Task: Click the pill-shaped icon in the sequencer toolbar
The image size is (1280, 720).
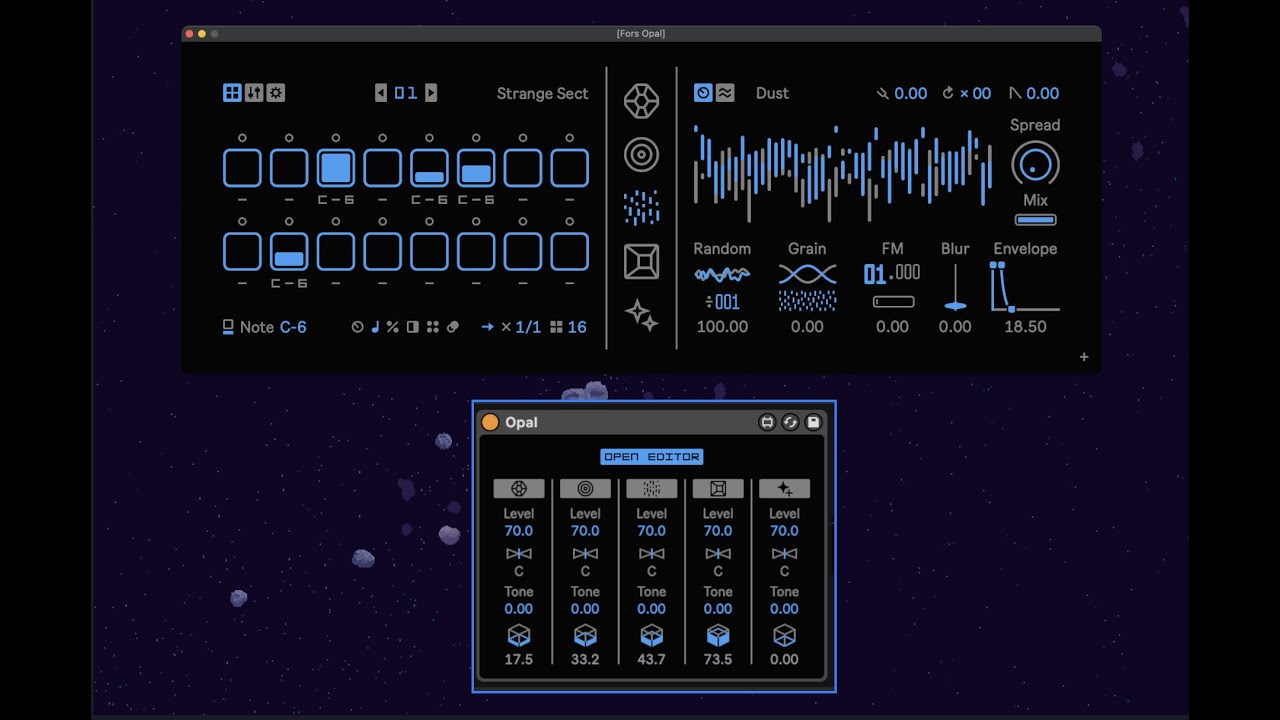Action: [453, 327]
